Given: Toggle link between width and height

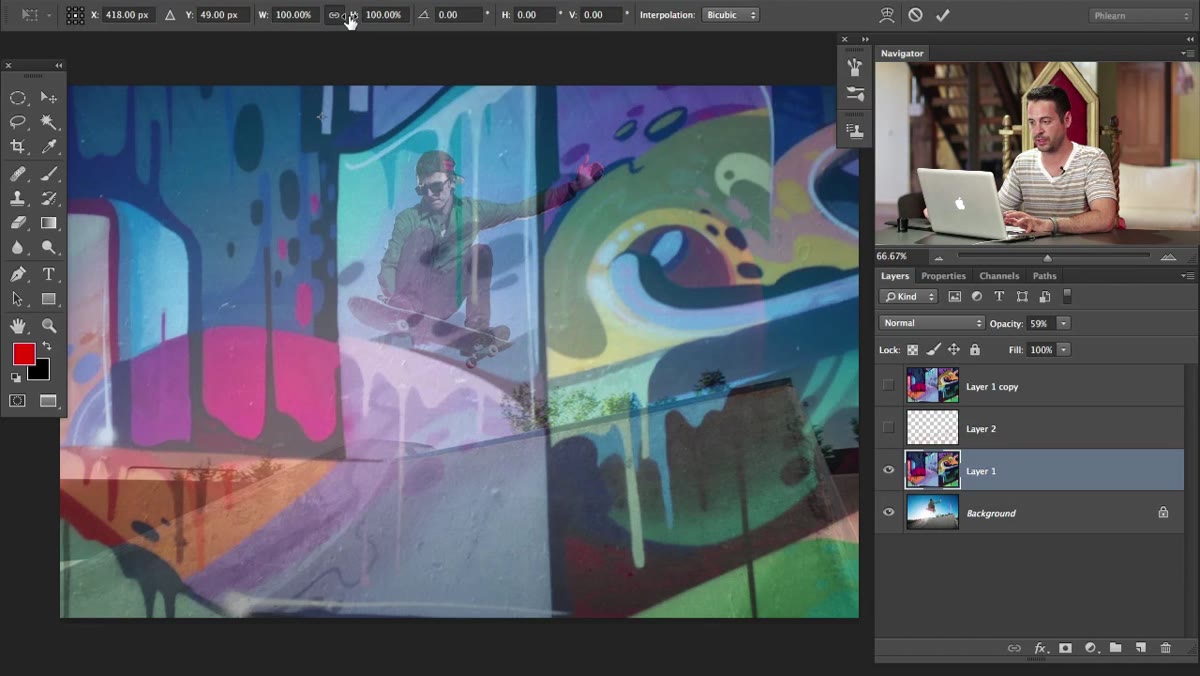Looking at the screenshot, I should [335, 15].
